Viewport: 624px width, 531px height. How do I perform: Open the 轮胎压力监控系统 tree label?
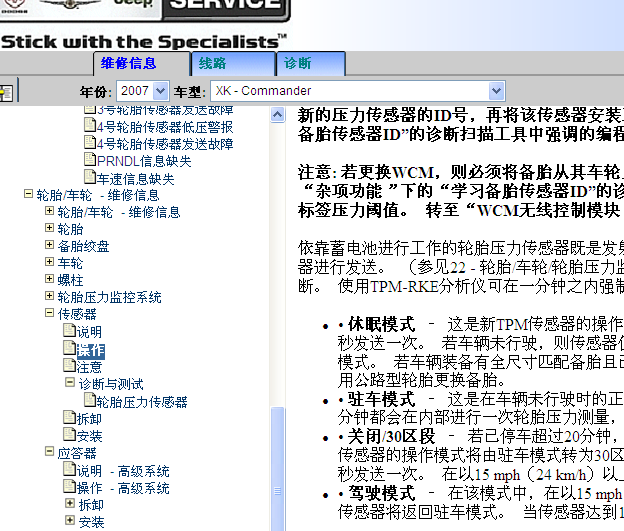tap(109, 297)
